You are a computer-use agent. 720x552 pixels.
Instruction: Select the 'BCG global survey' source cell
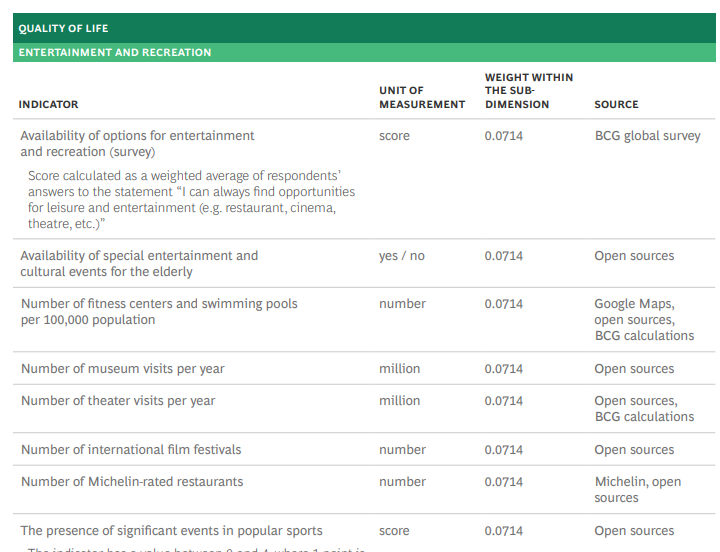pyautogui.click(x=647, y=135)
